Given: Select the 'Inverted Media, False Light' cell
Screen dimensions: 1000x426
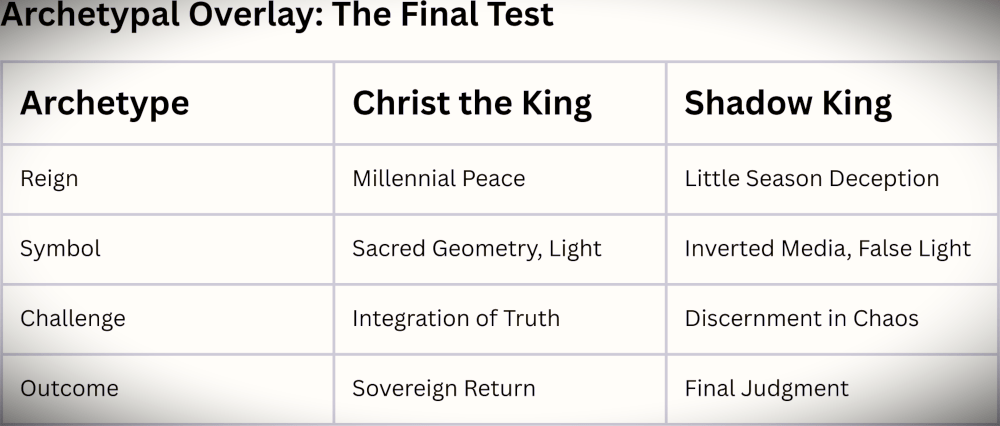Looking at the screenshot, I should pos(827,249).
